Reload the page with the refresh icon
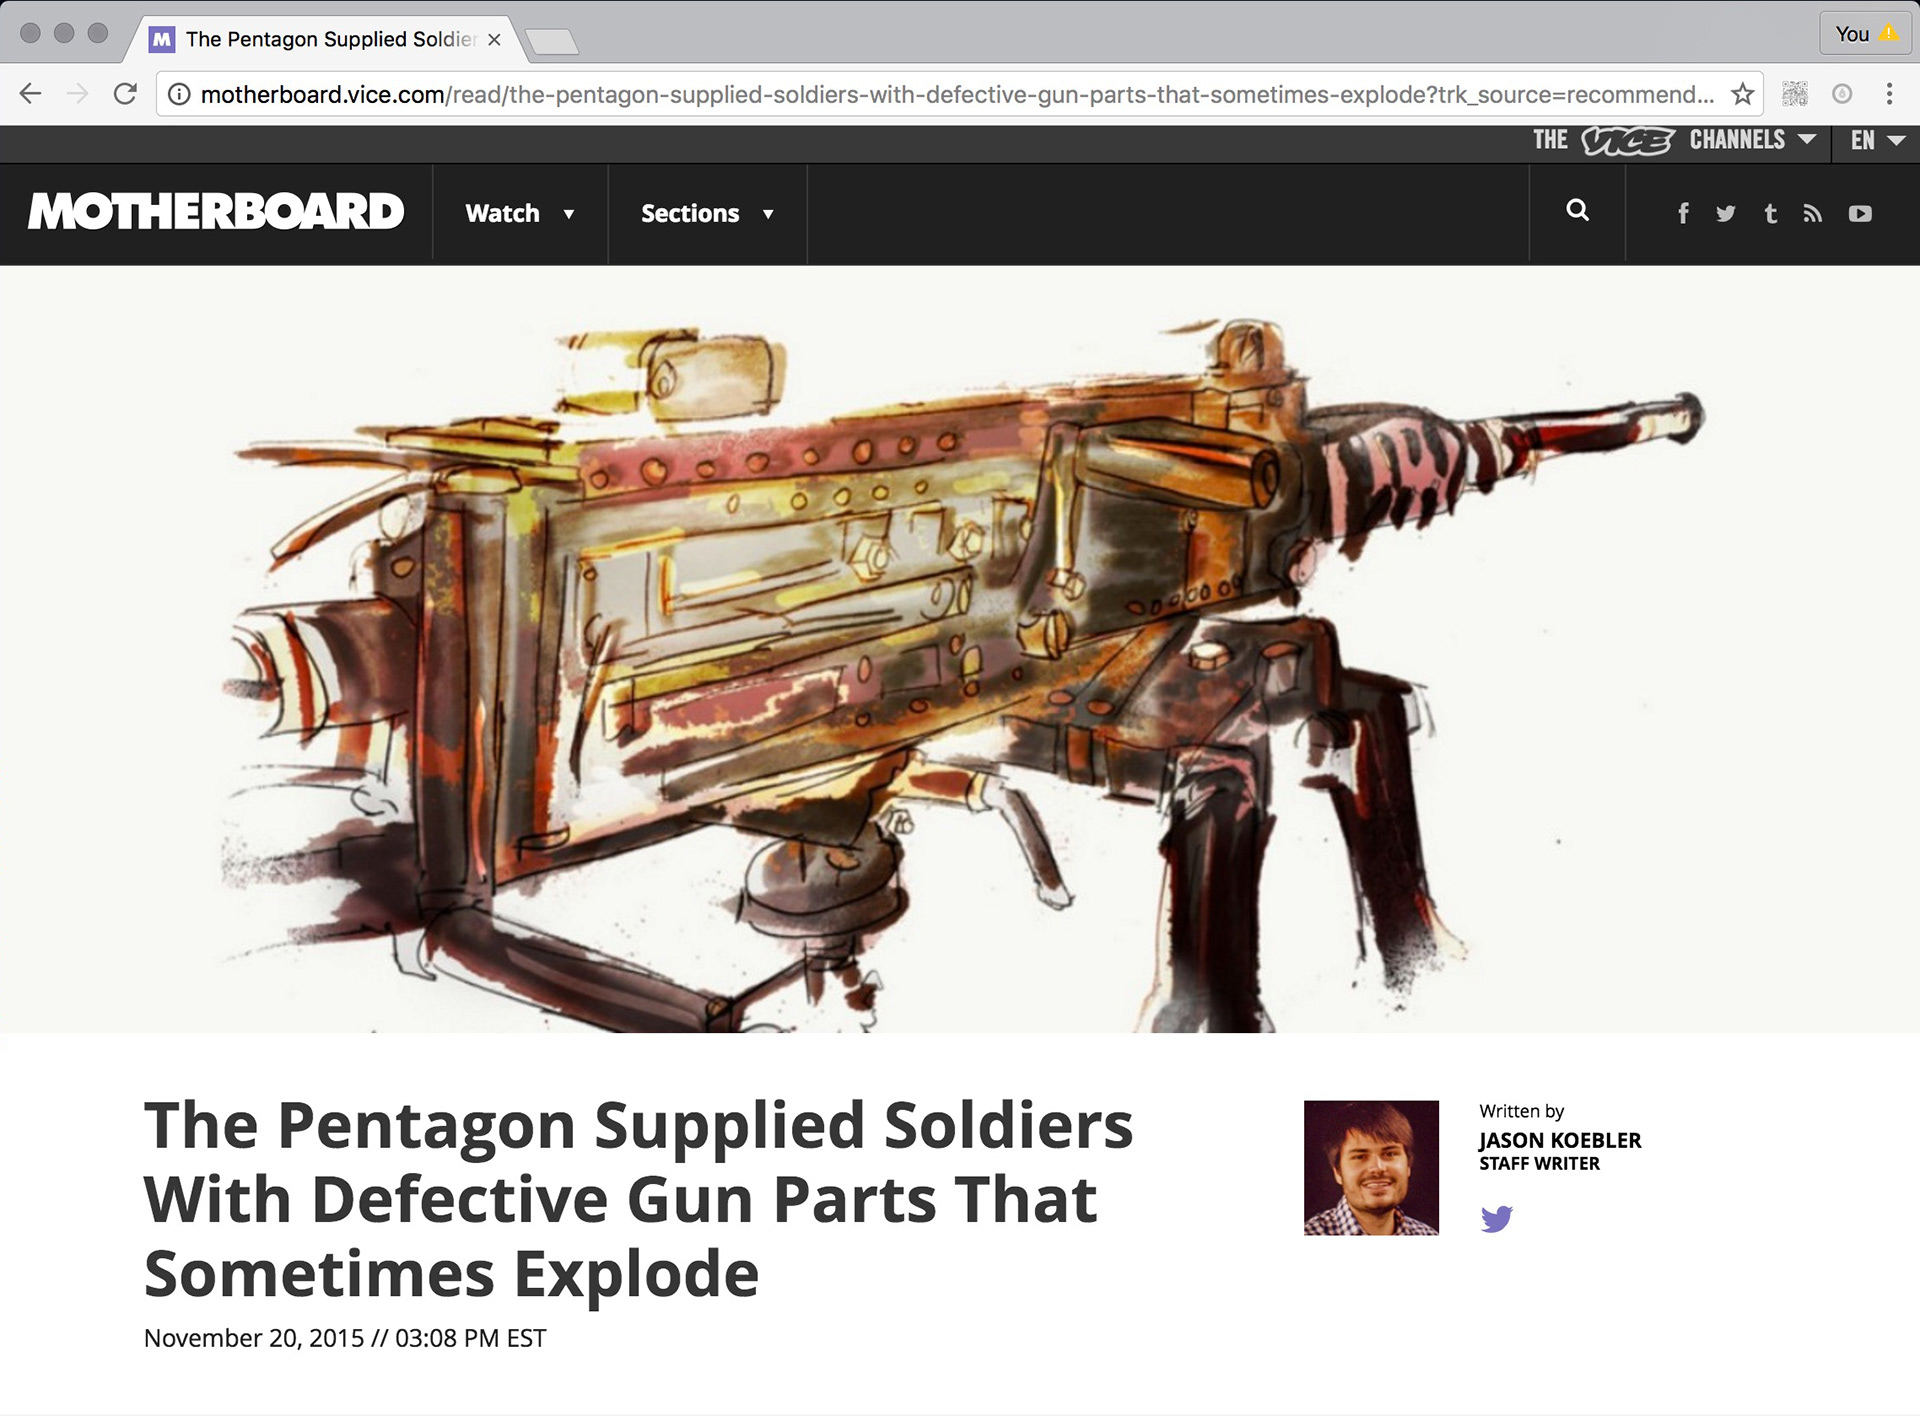1920x1416 pixels. click(125, 94)
